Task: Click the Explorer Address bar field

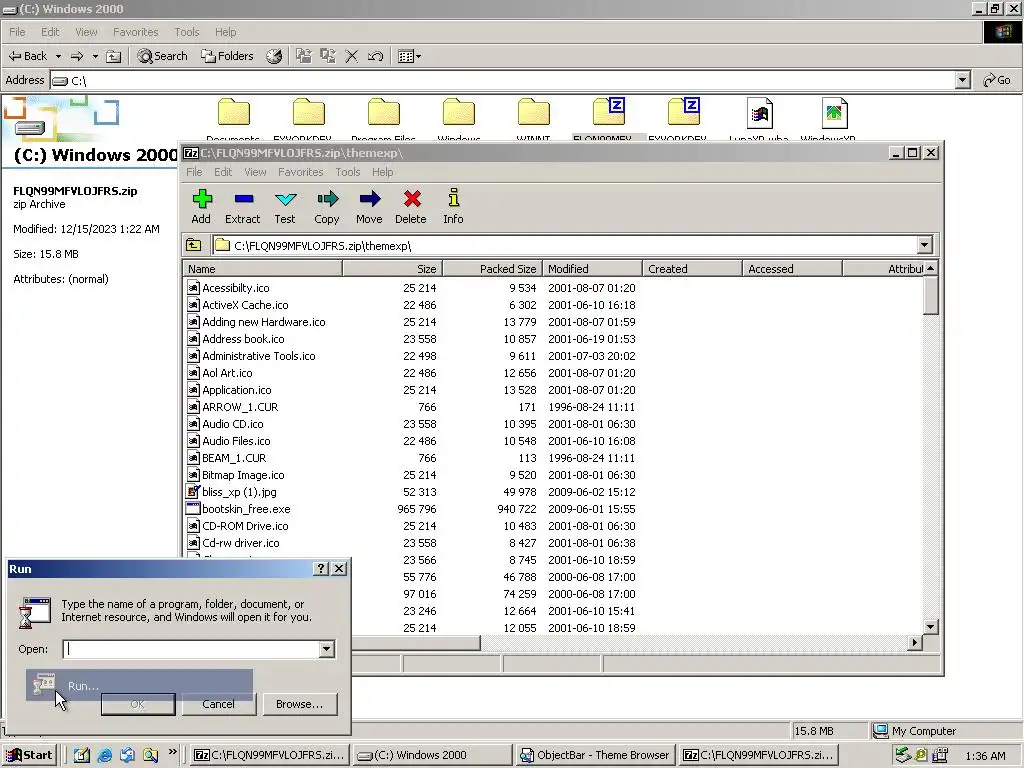Action: [503, 80]
